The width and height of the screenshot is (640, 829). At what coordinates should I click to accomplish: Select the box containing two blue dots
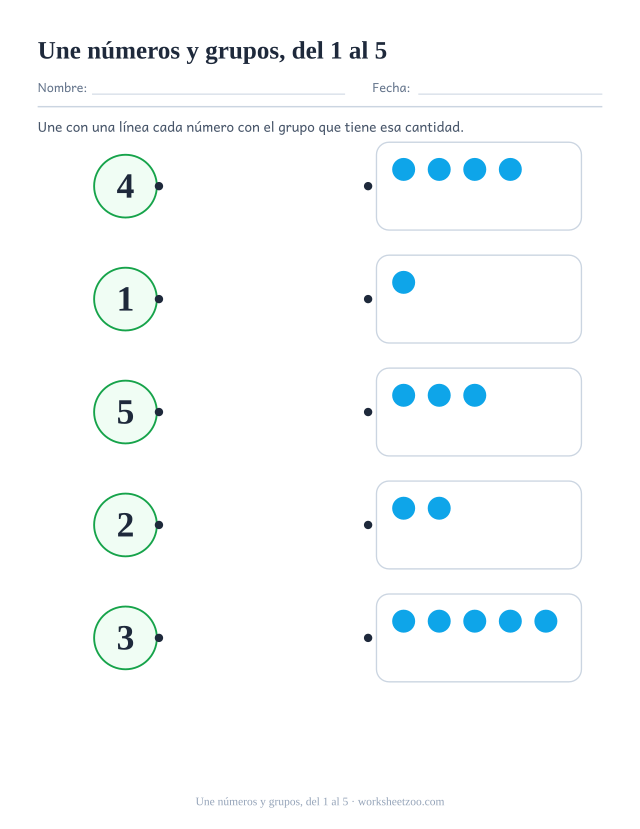click(479, 525)
